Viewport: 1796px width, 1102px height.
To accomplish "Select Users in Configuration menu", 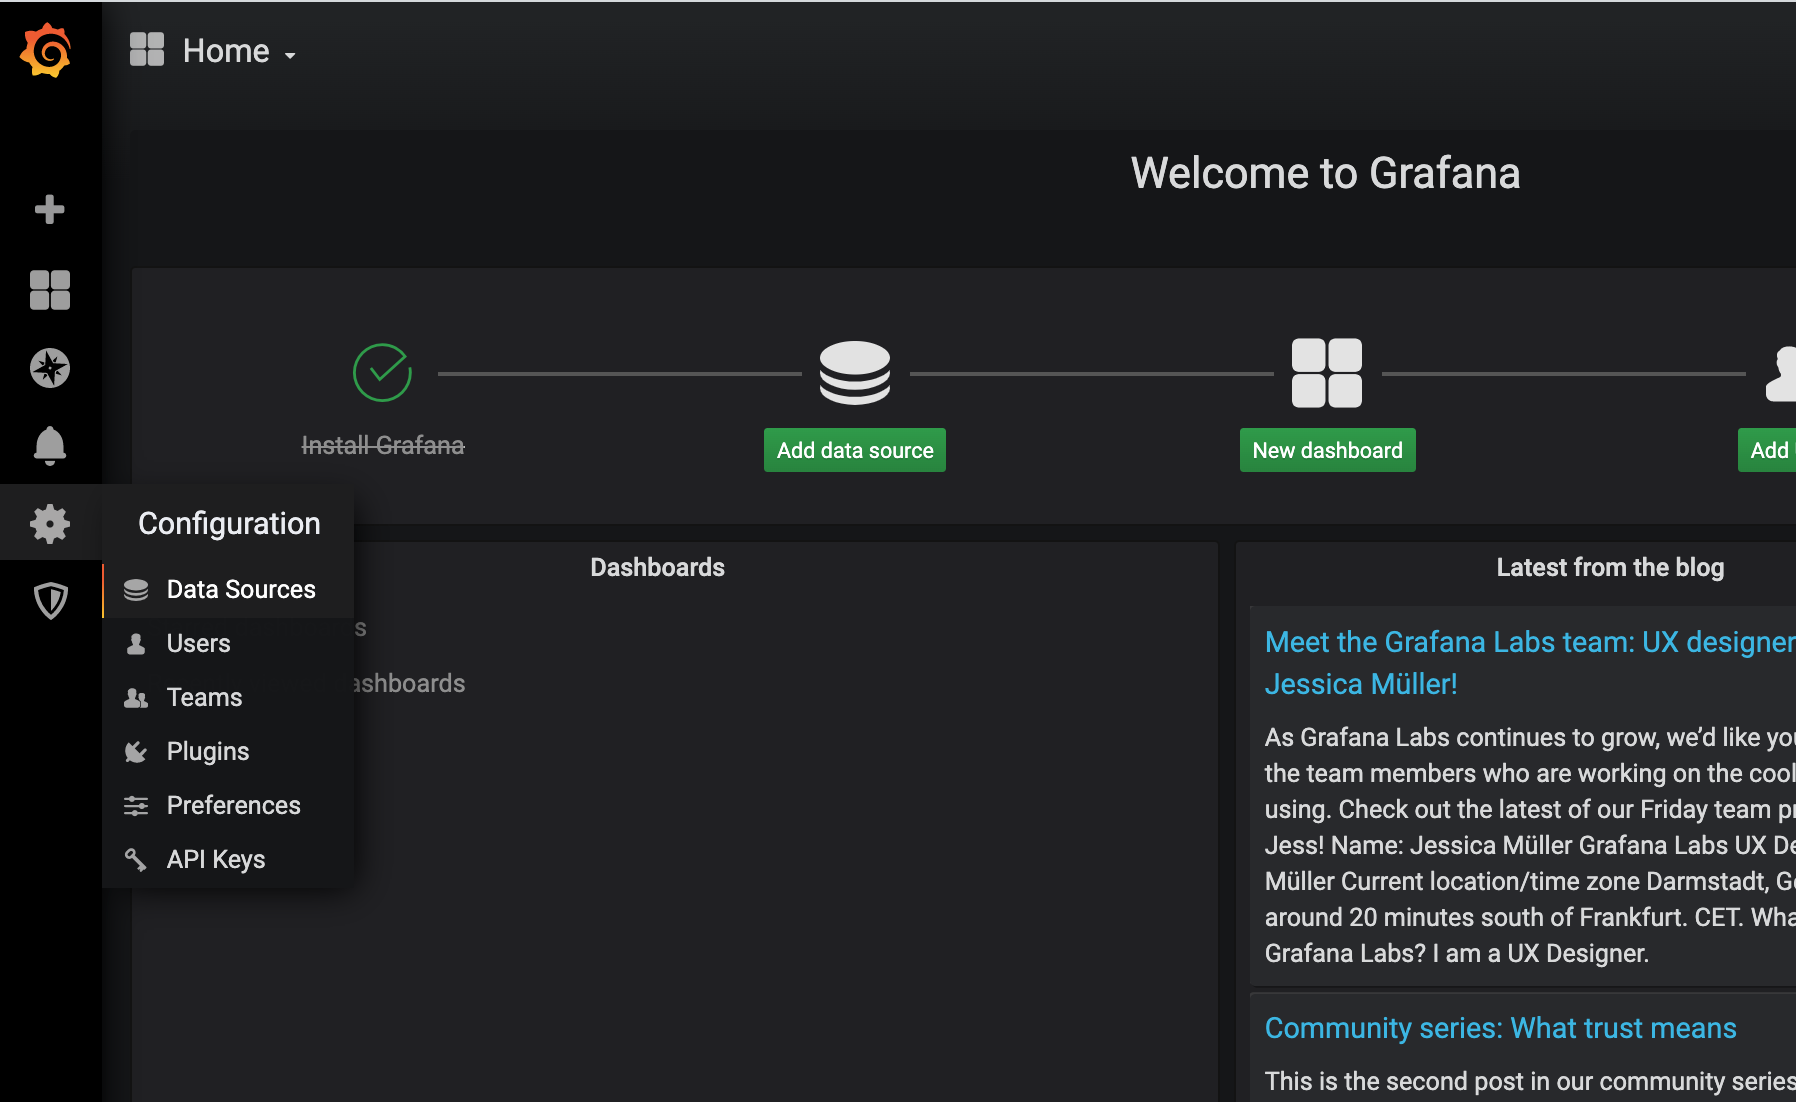I will pyautogui.click(x=228, y=644).
